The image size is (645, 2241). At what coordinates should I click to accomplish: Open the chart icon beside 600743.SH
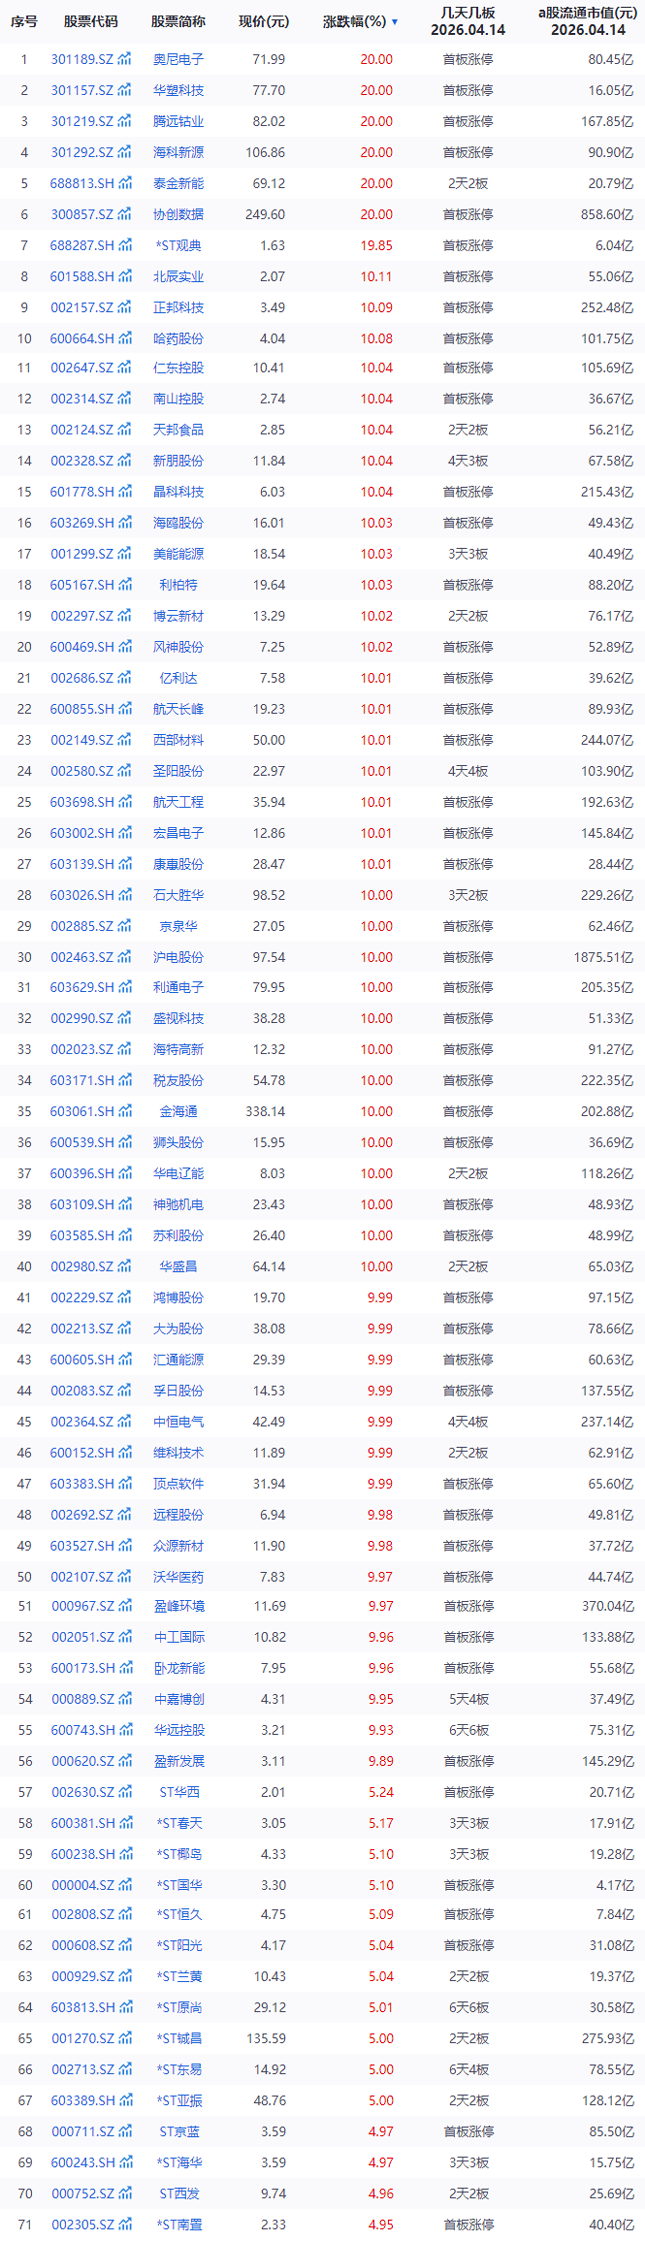coord(125,1730)
